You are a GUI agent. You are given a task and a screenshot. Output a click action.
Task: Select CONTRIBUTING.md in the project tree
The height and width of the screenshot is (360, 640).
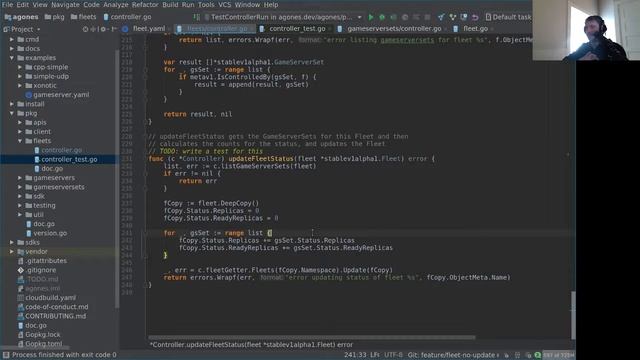55,316
